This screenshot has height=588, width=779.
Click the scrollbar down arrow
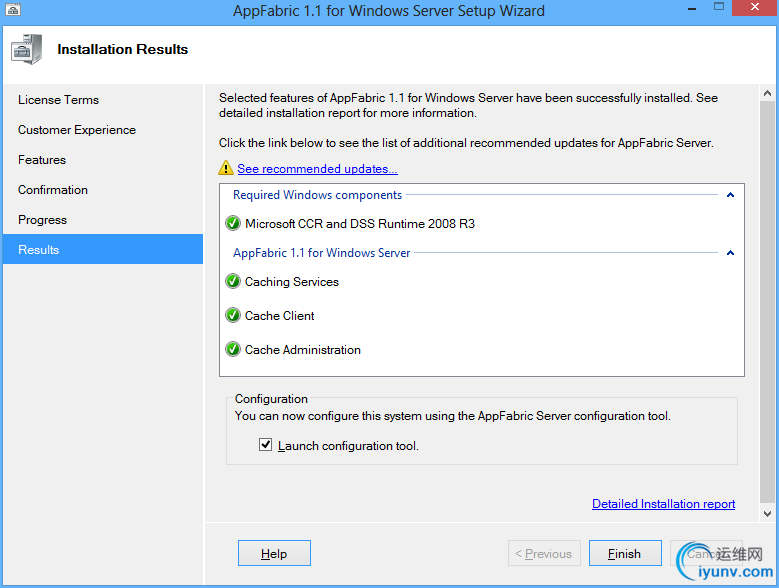point(768,514)
